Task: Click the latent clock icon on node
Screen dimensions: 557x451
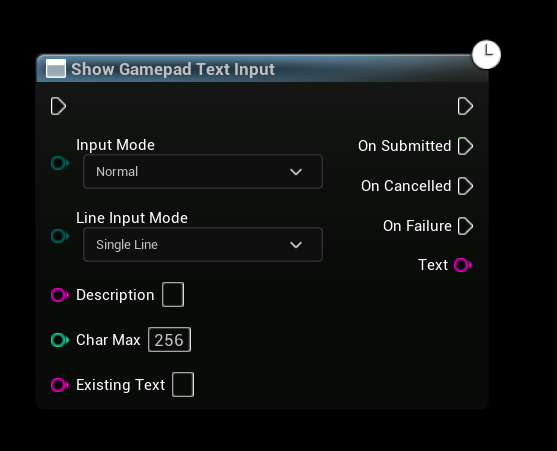Action: coord(486,55)
